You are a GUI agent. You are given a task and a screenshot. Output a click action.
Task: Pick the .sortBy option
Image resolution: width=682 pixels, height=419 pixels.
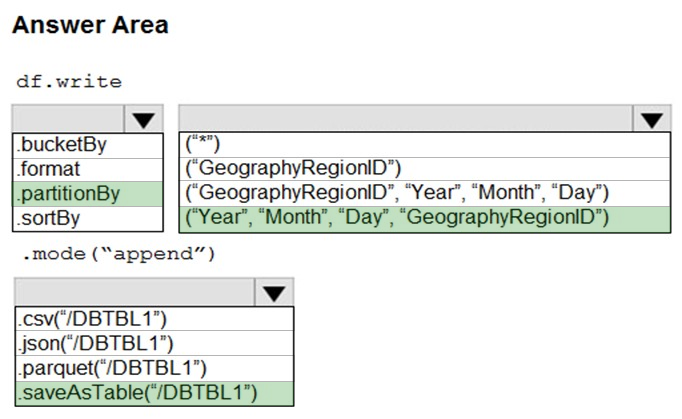pyautogui.click(x=88, y=218)
